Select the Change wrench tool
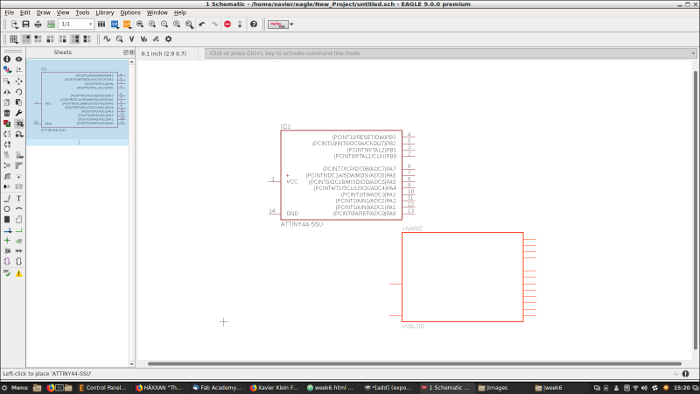700x394 pixels. tap(19, 113)
